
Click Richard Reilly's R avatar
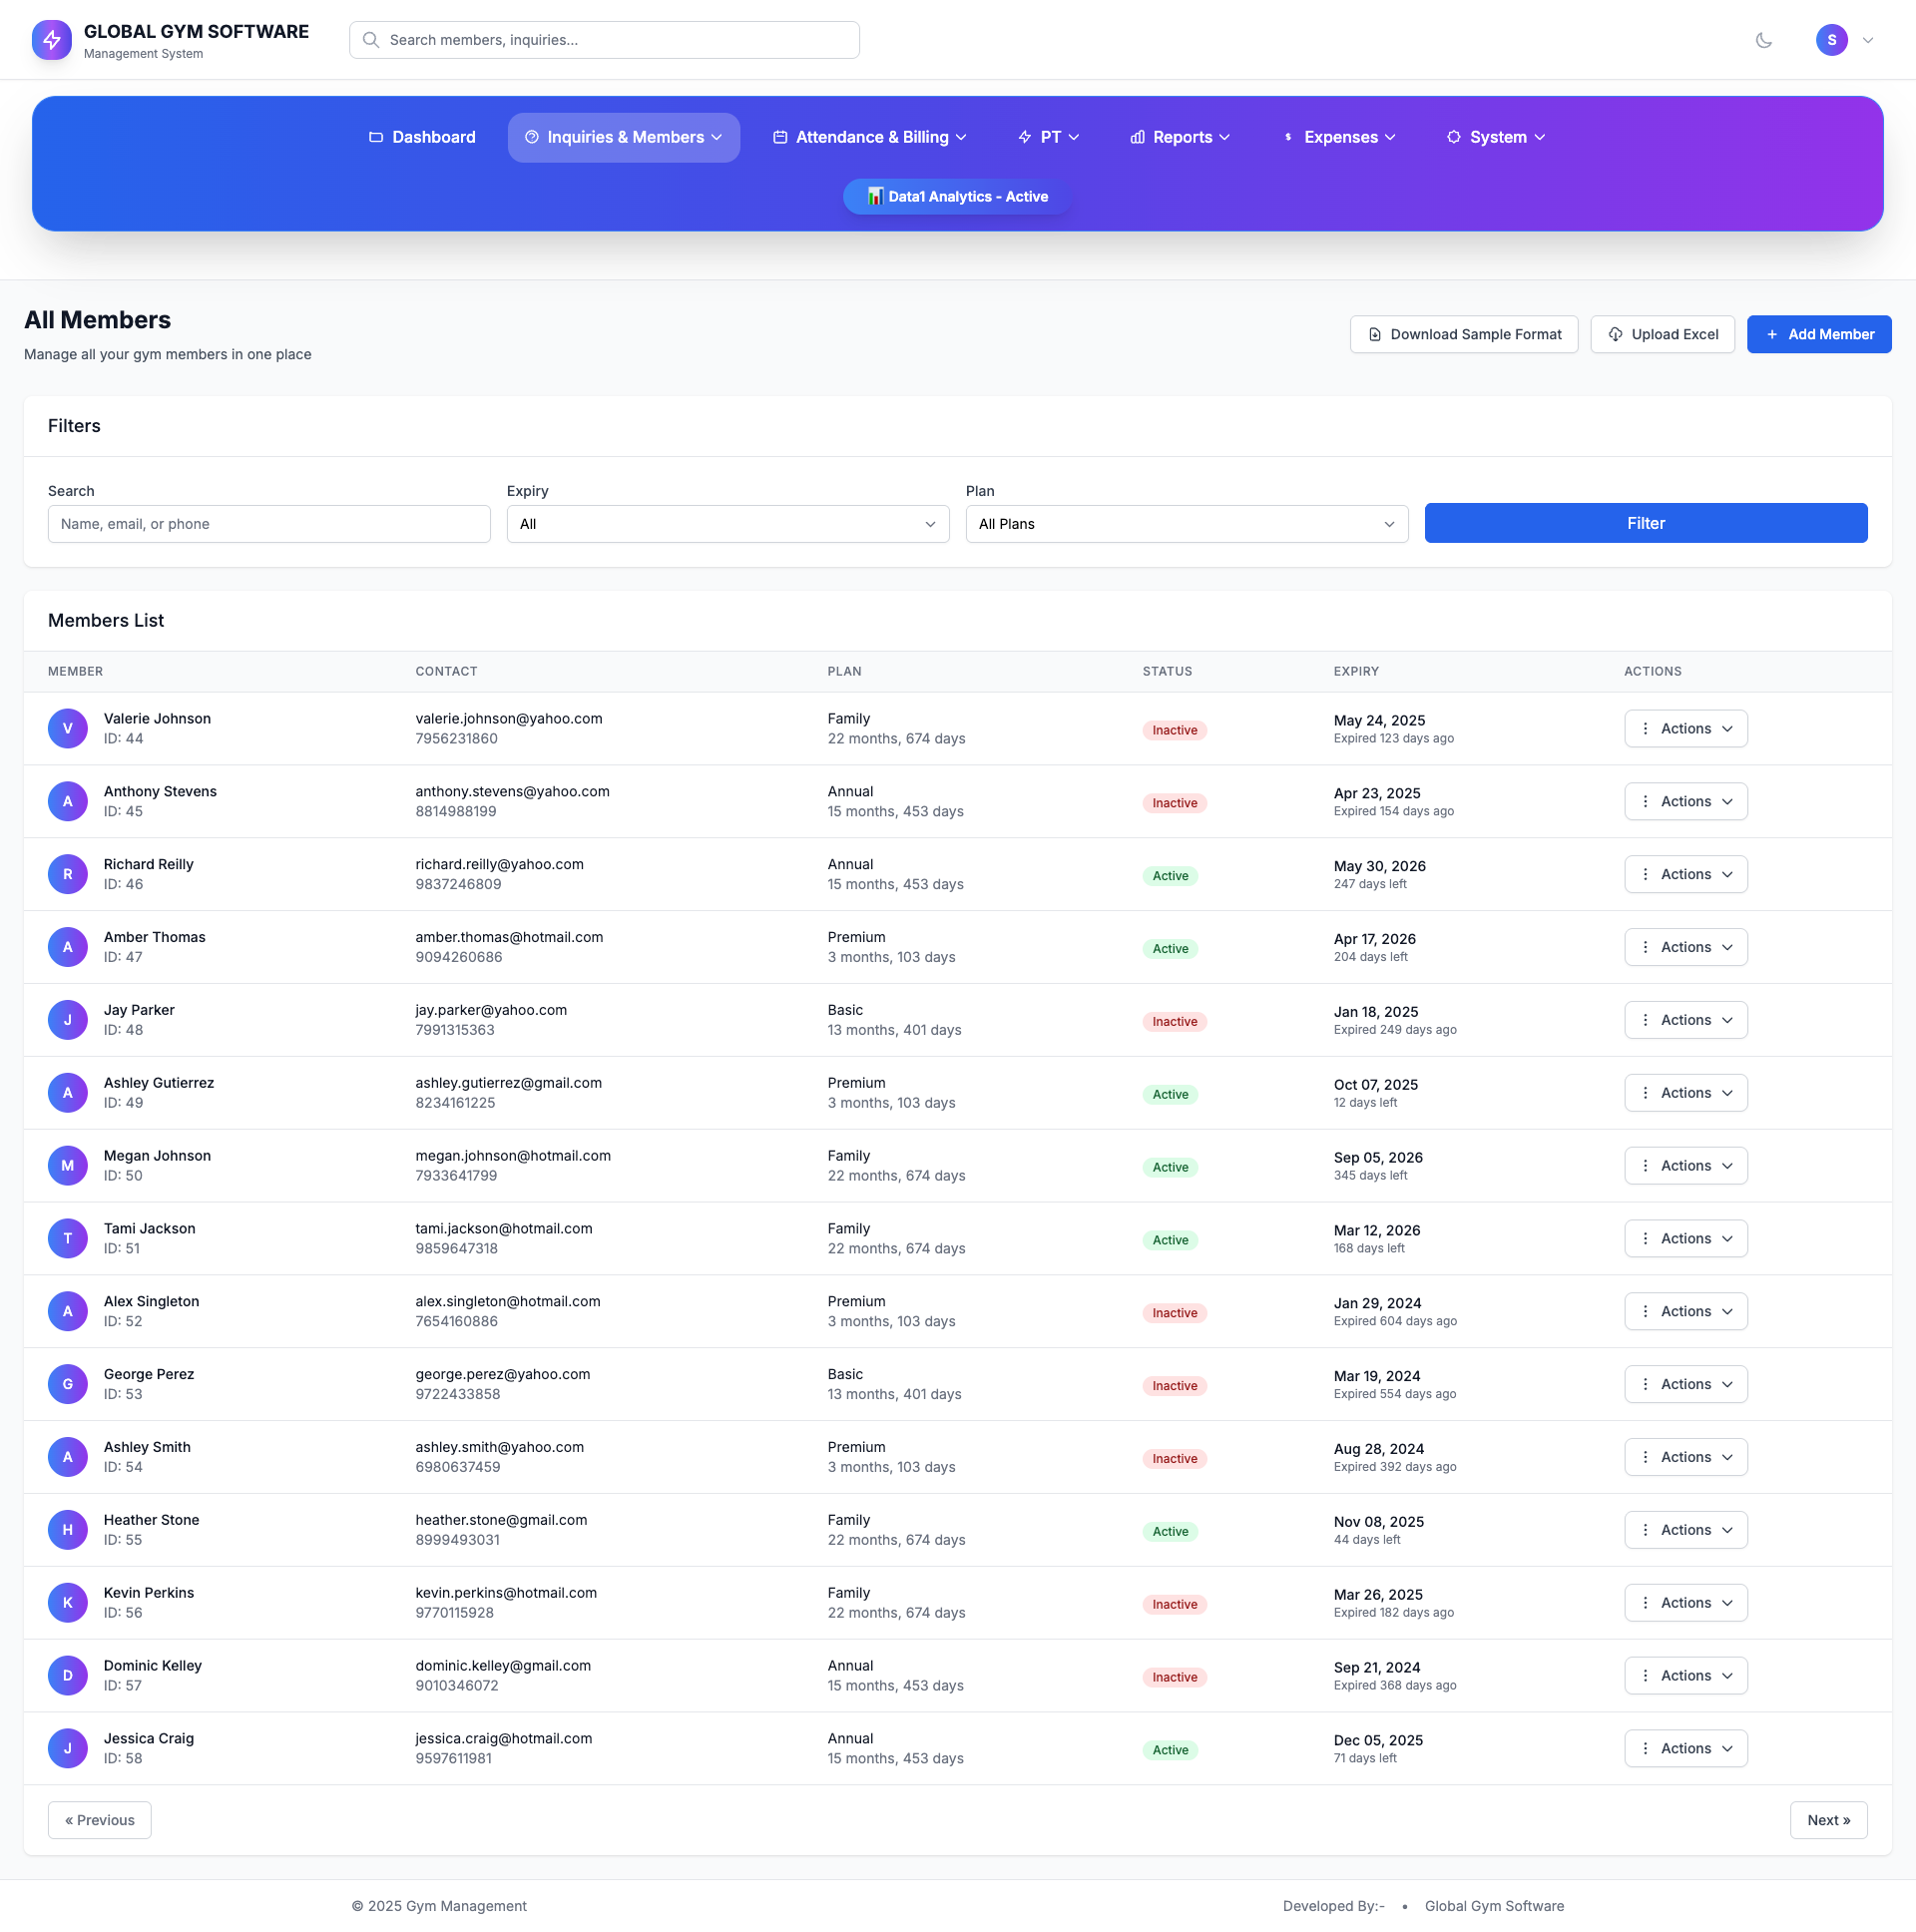[x=67, y=874]
